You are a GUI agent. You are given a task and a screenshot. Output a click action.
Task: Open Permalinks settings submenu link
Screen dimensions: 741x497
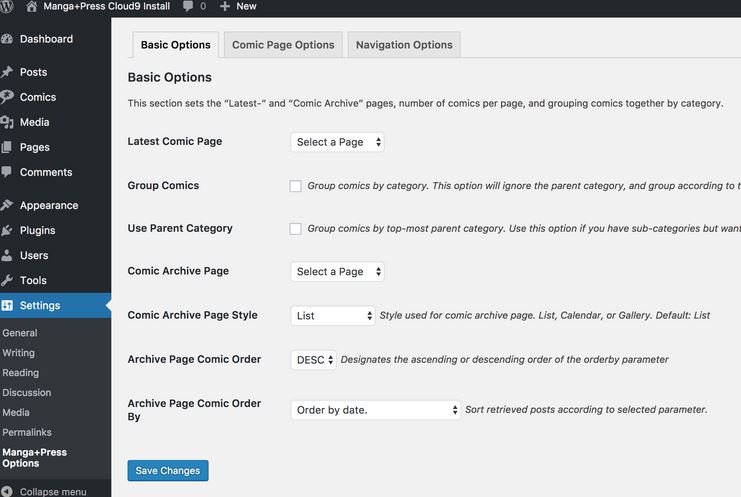[27, 432]
